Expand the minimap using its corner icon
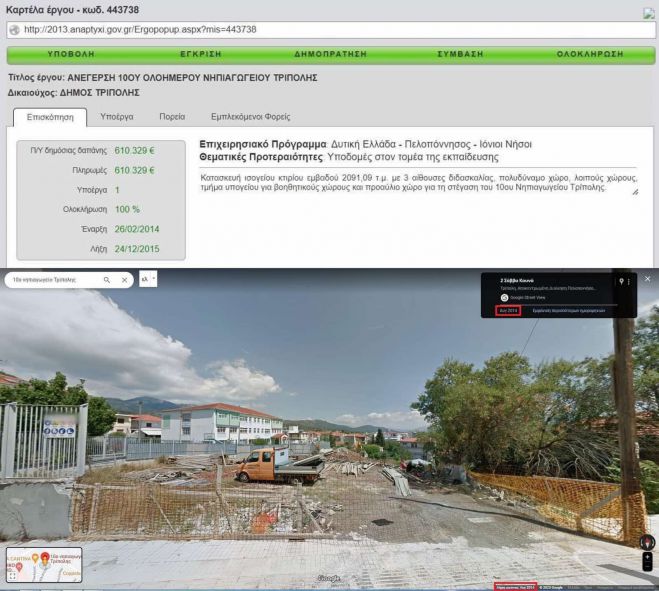Image resolution: width=659 pixels, height=591 pixels. [12, 576]
